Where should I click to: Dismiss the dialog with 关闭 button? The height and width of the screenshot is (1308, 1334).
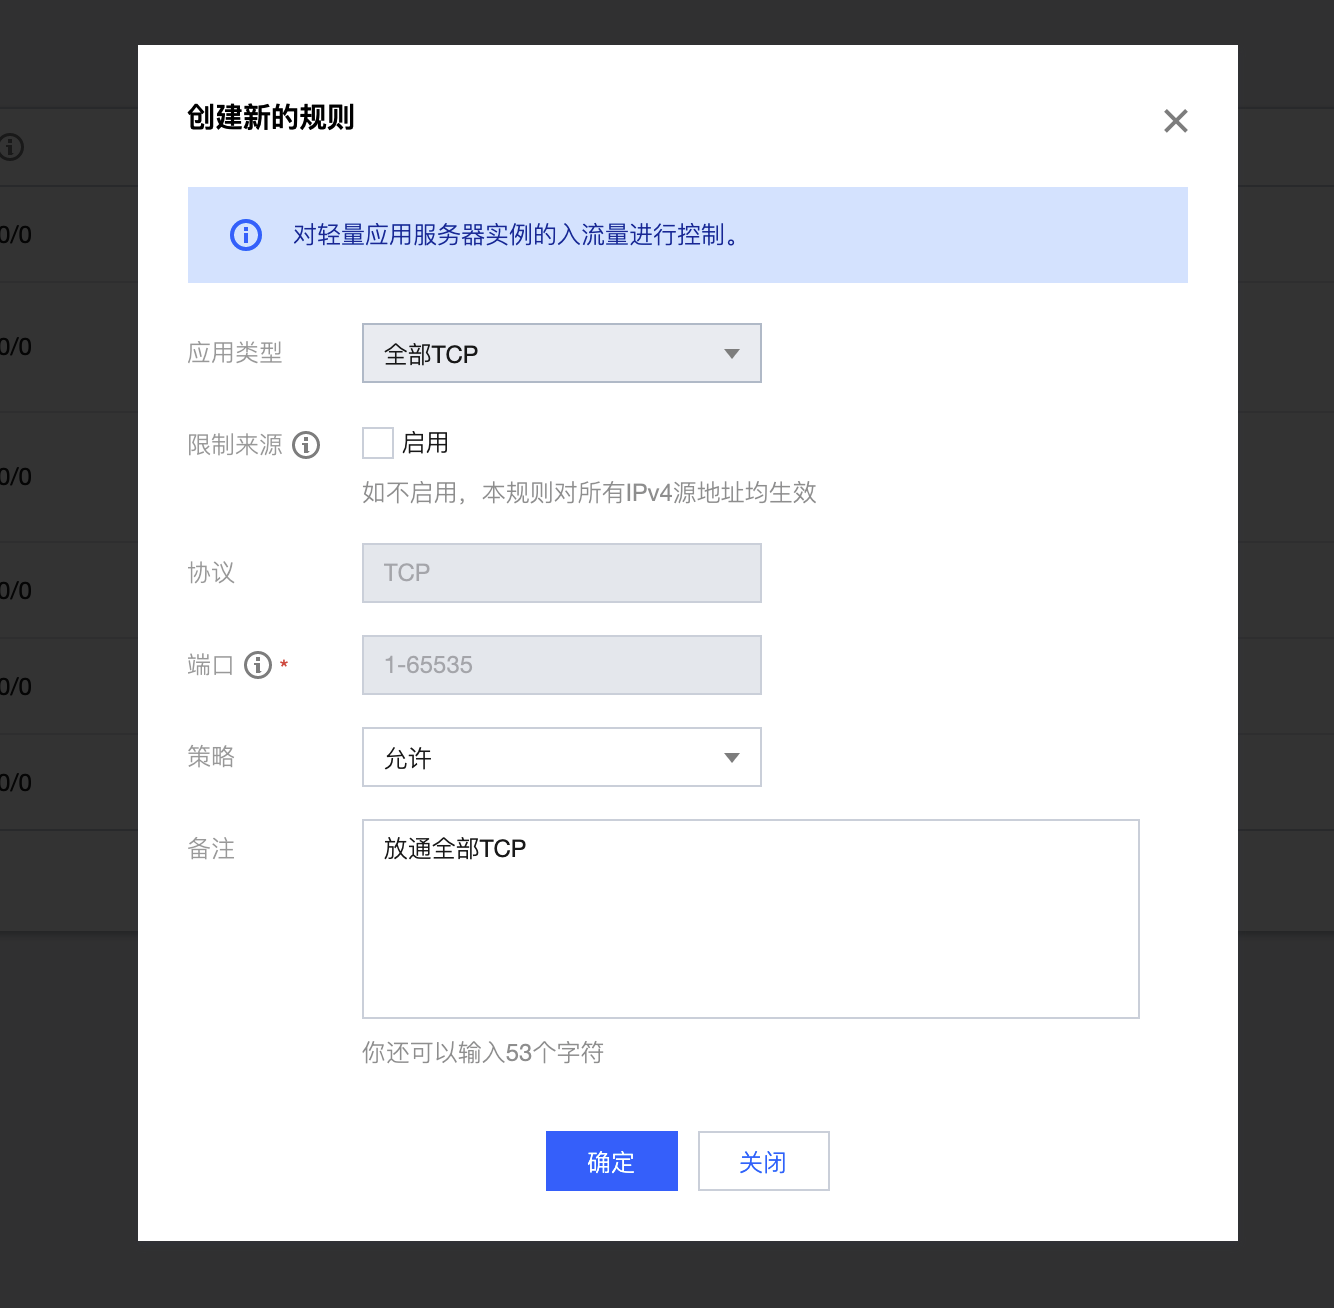click(x=764, y=1161)
